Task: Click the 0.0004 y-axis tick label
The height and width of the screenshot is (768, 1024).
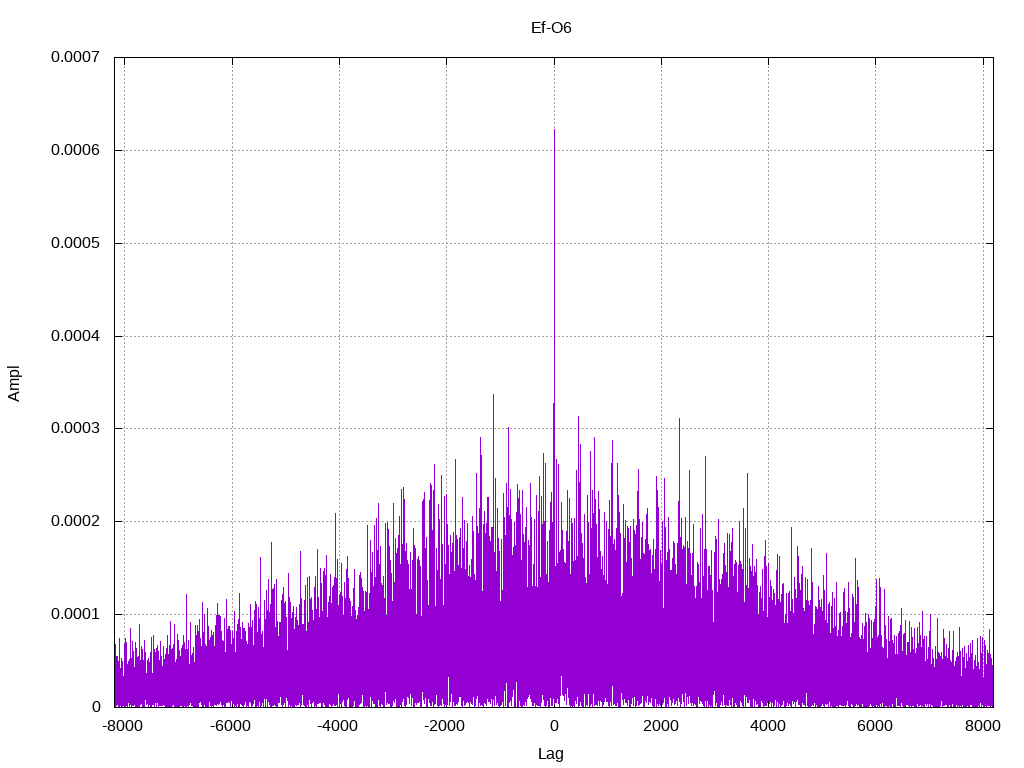Action: (75, 336)
